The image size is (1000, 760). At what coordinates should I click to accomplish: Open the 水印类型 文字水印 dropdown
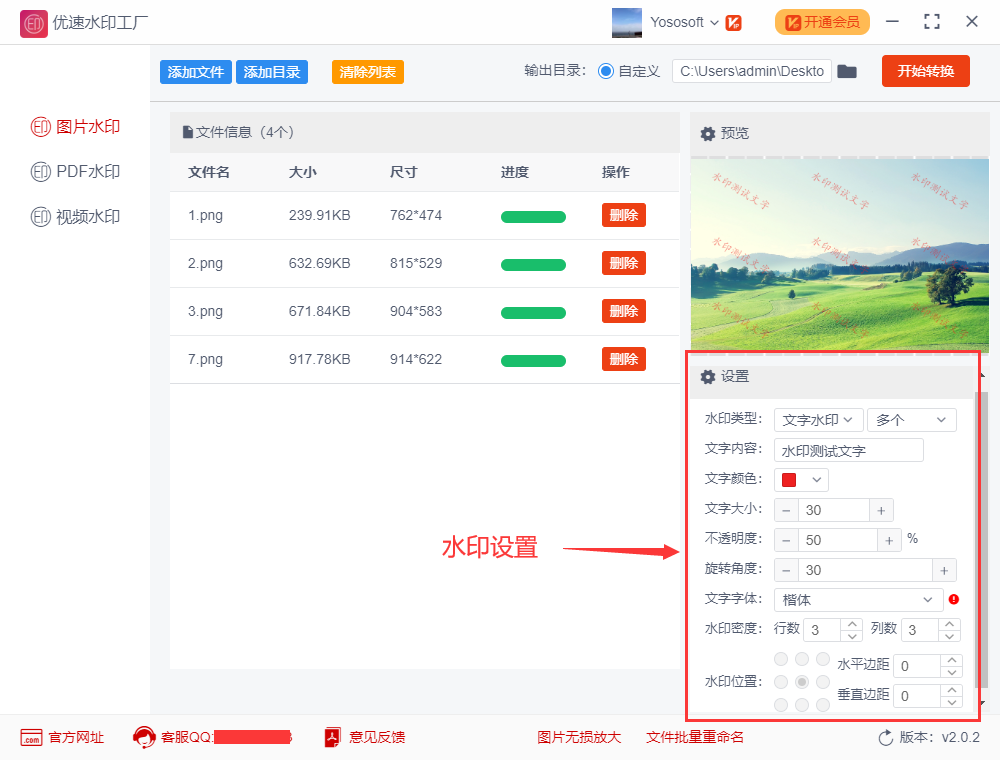pos(818,419)
